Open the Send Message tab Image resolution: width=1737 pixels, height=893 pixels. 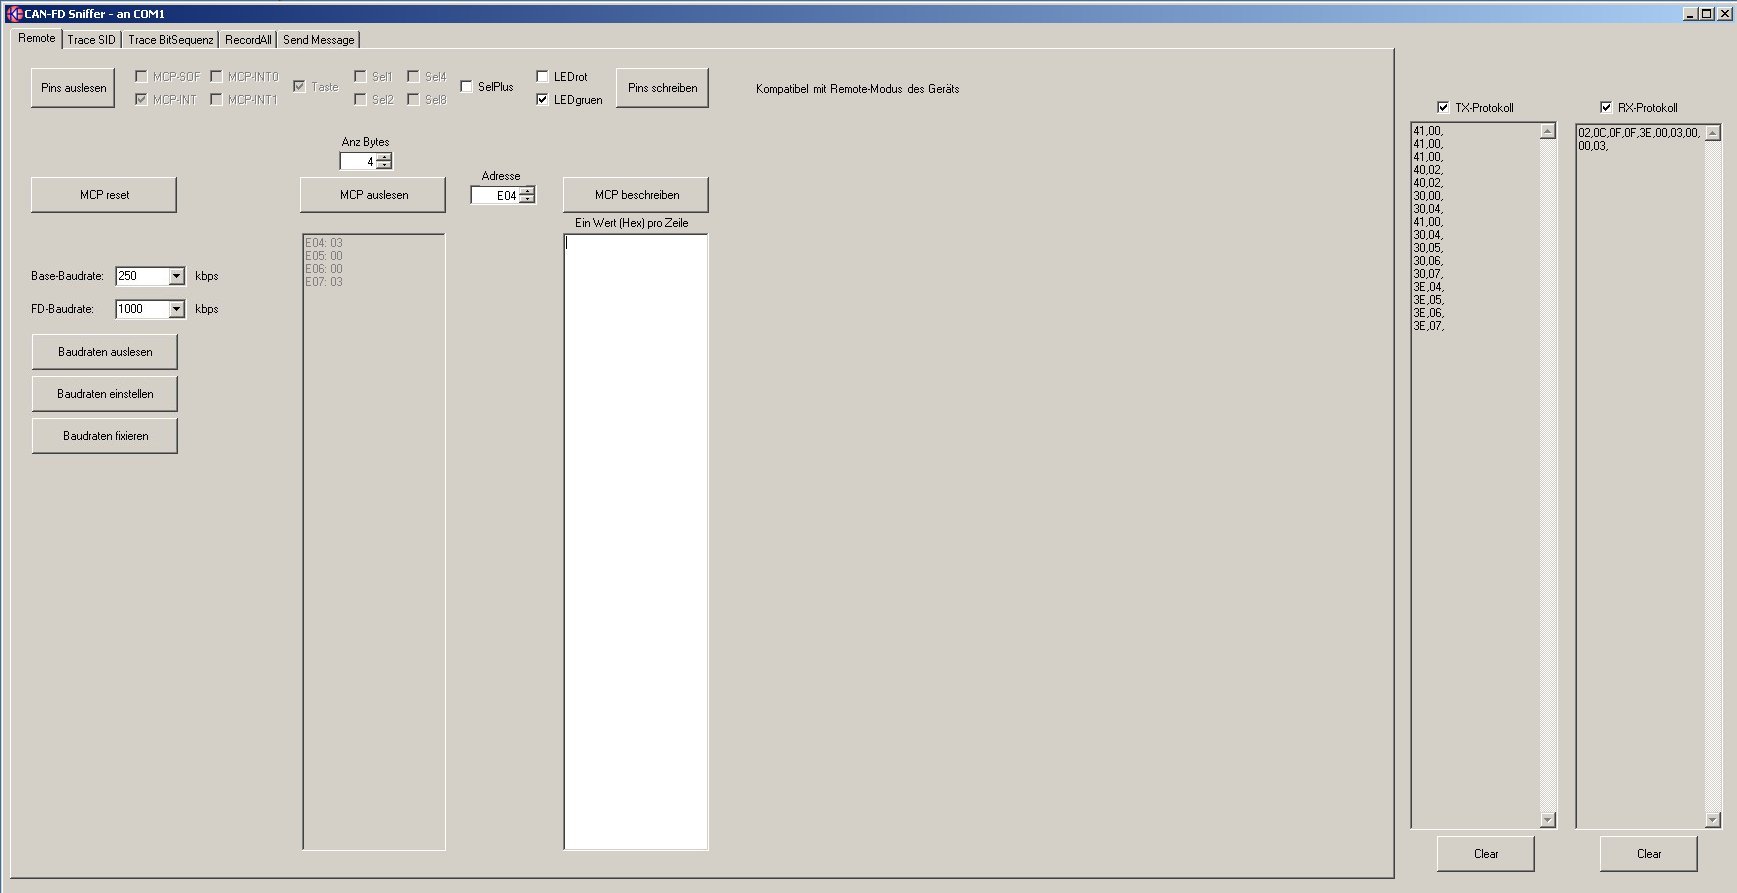pyautogui.click(x=318, y=40)
